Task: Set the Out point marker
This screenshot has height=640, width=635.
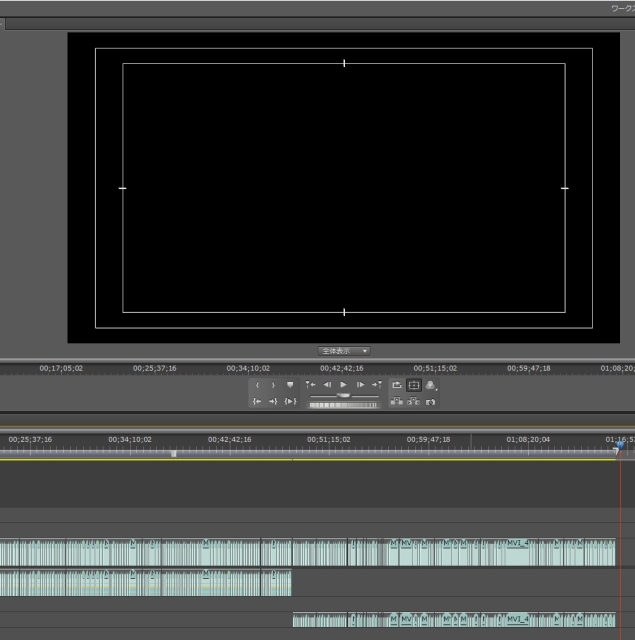Action: tap(273, 385)
